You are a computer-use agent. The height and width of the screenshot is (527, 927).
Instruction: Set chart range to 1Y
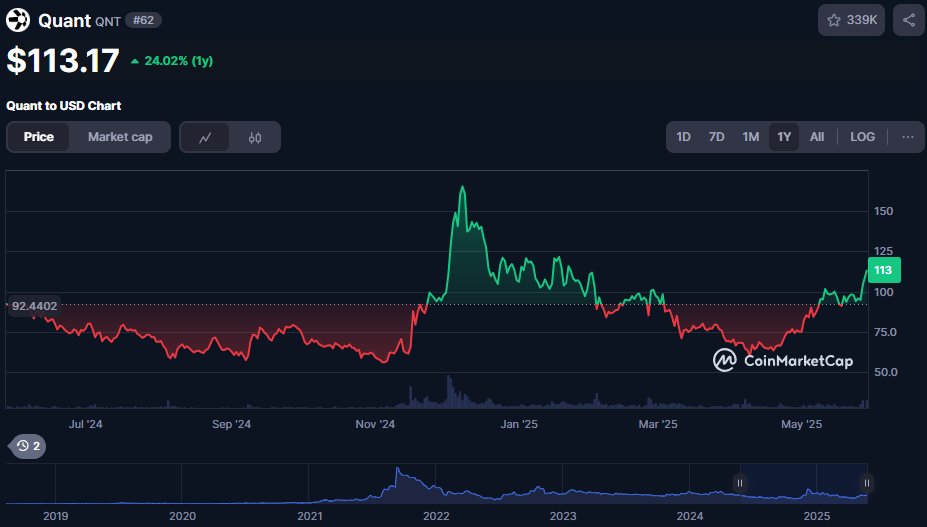pyautogui.click(x=784, y=137)
